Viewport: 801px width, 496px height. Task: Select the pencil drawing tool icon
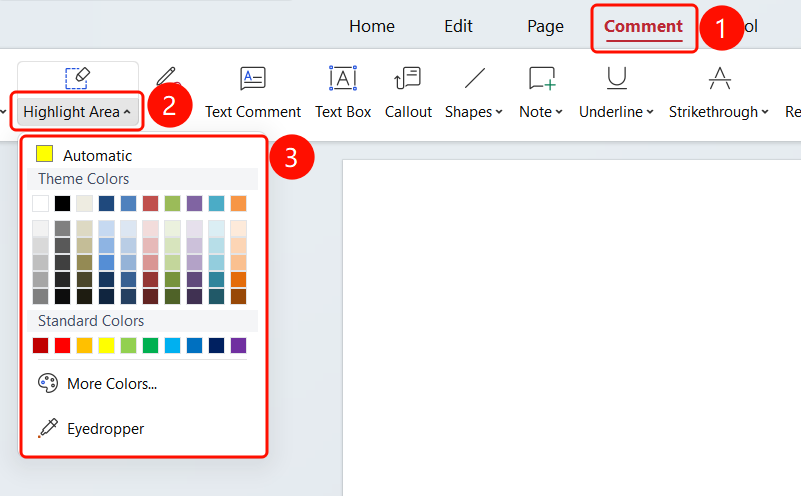pyautogui.click(x=167, y=77)
